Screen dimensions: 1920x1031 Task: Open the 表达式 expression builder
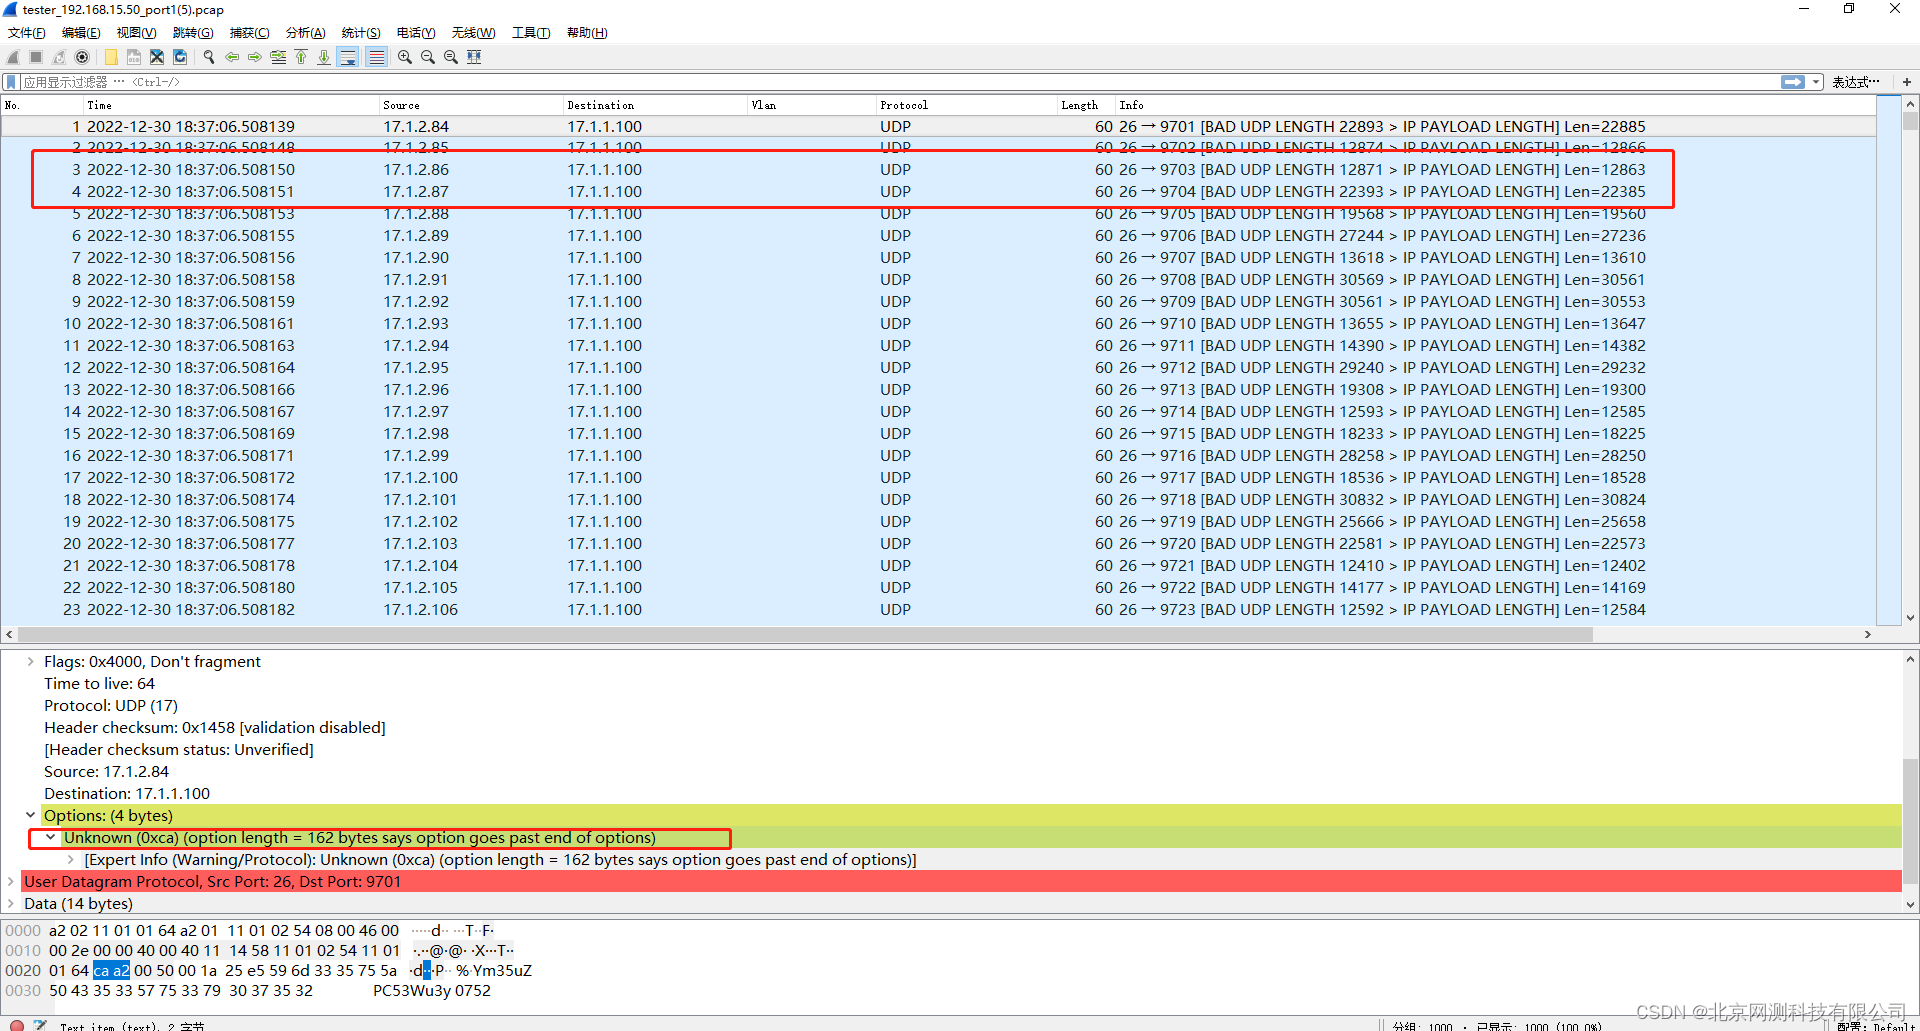point(1856,82)
